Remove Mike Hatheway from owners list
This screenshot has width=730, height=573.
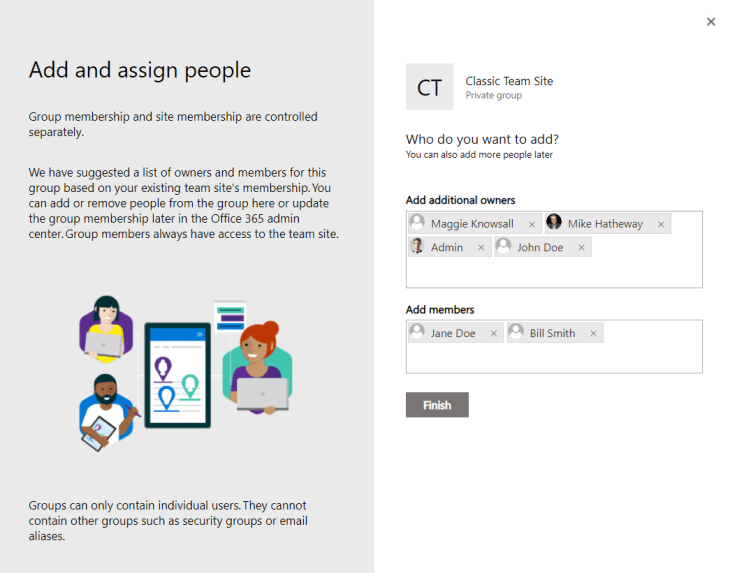[x=661, y=224]
